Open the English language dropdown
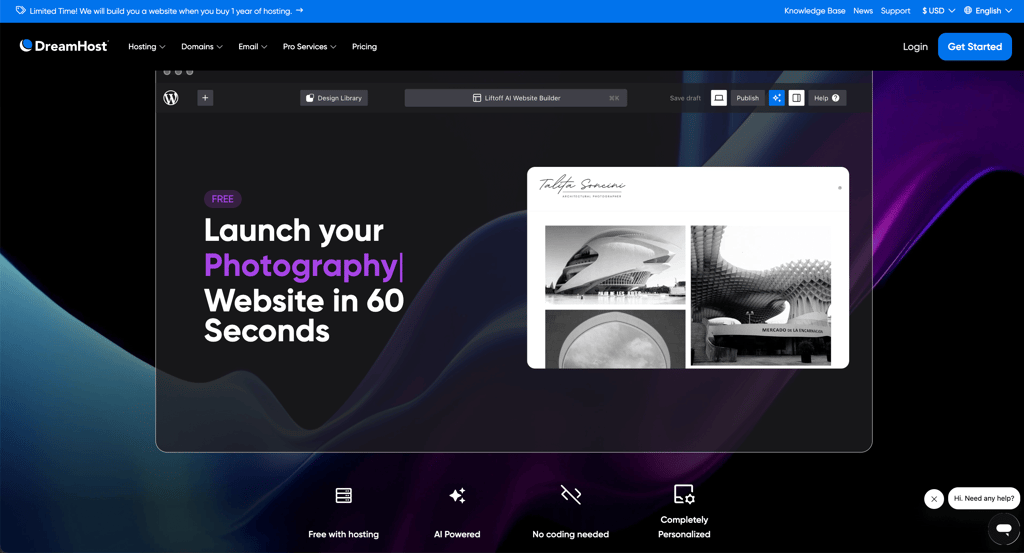 pos(988,10)
